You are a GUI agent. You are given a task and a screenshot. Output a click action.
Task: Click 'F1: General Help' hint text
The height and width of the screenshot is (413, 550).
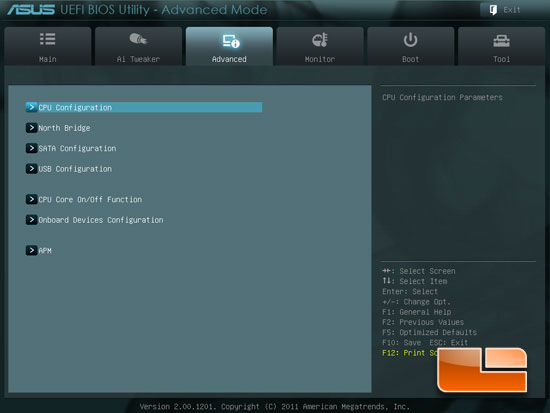[417, 312]
